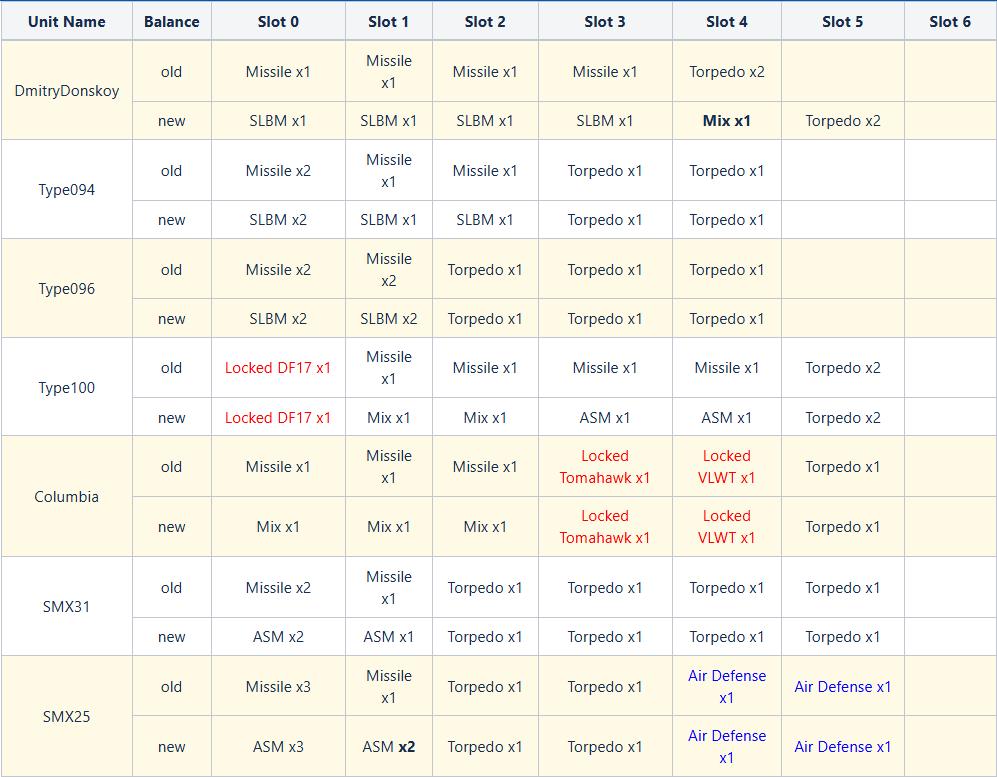Screen dimensions: 997x777
Task: Click red Locked DF17 x1 in Type100 old row
Action: point(278,368)
